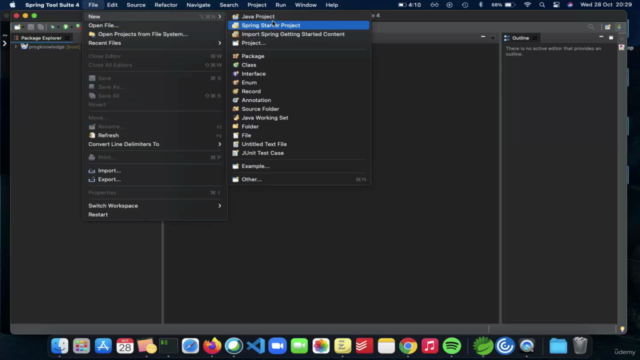
Task: Launch Launchpad from the Dock
Action: tap(81, 346)
